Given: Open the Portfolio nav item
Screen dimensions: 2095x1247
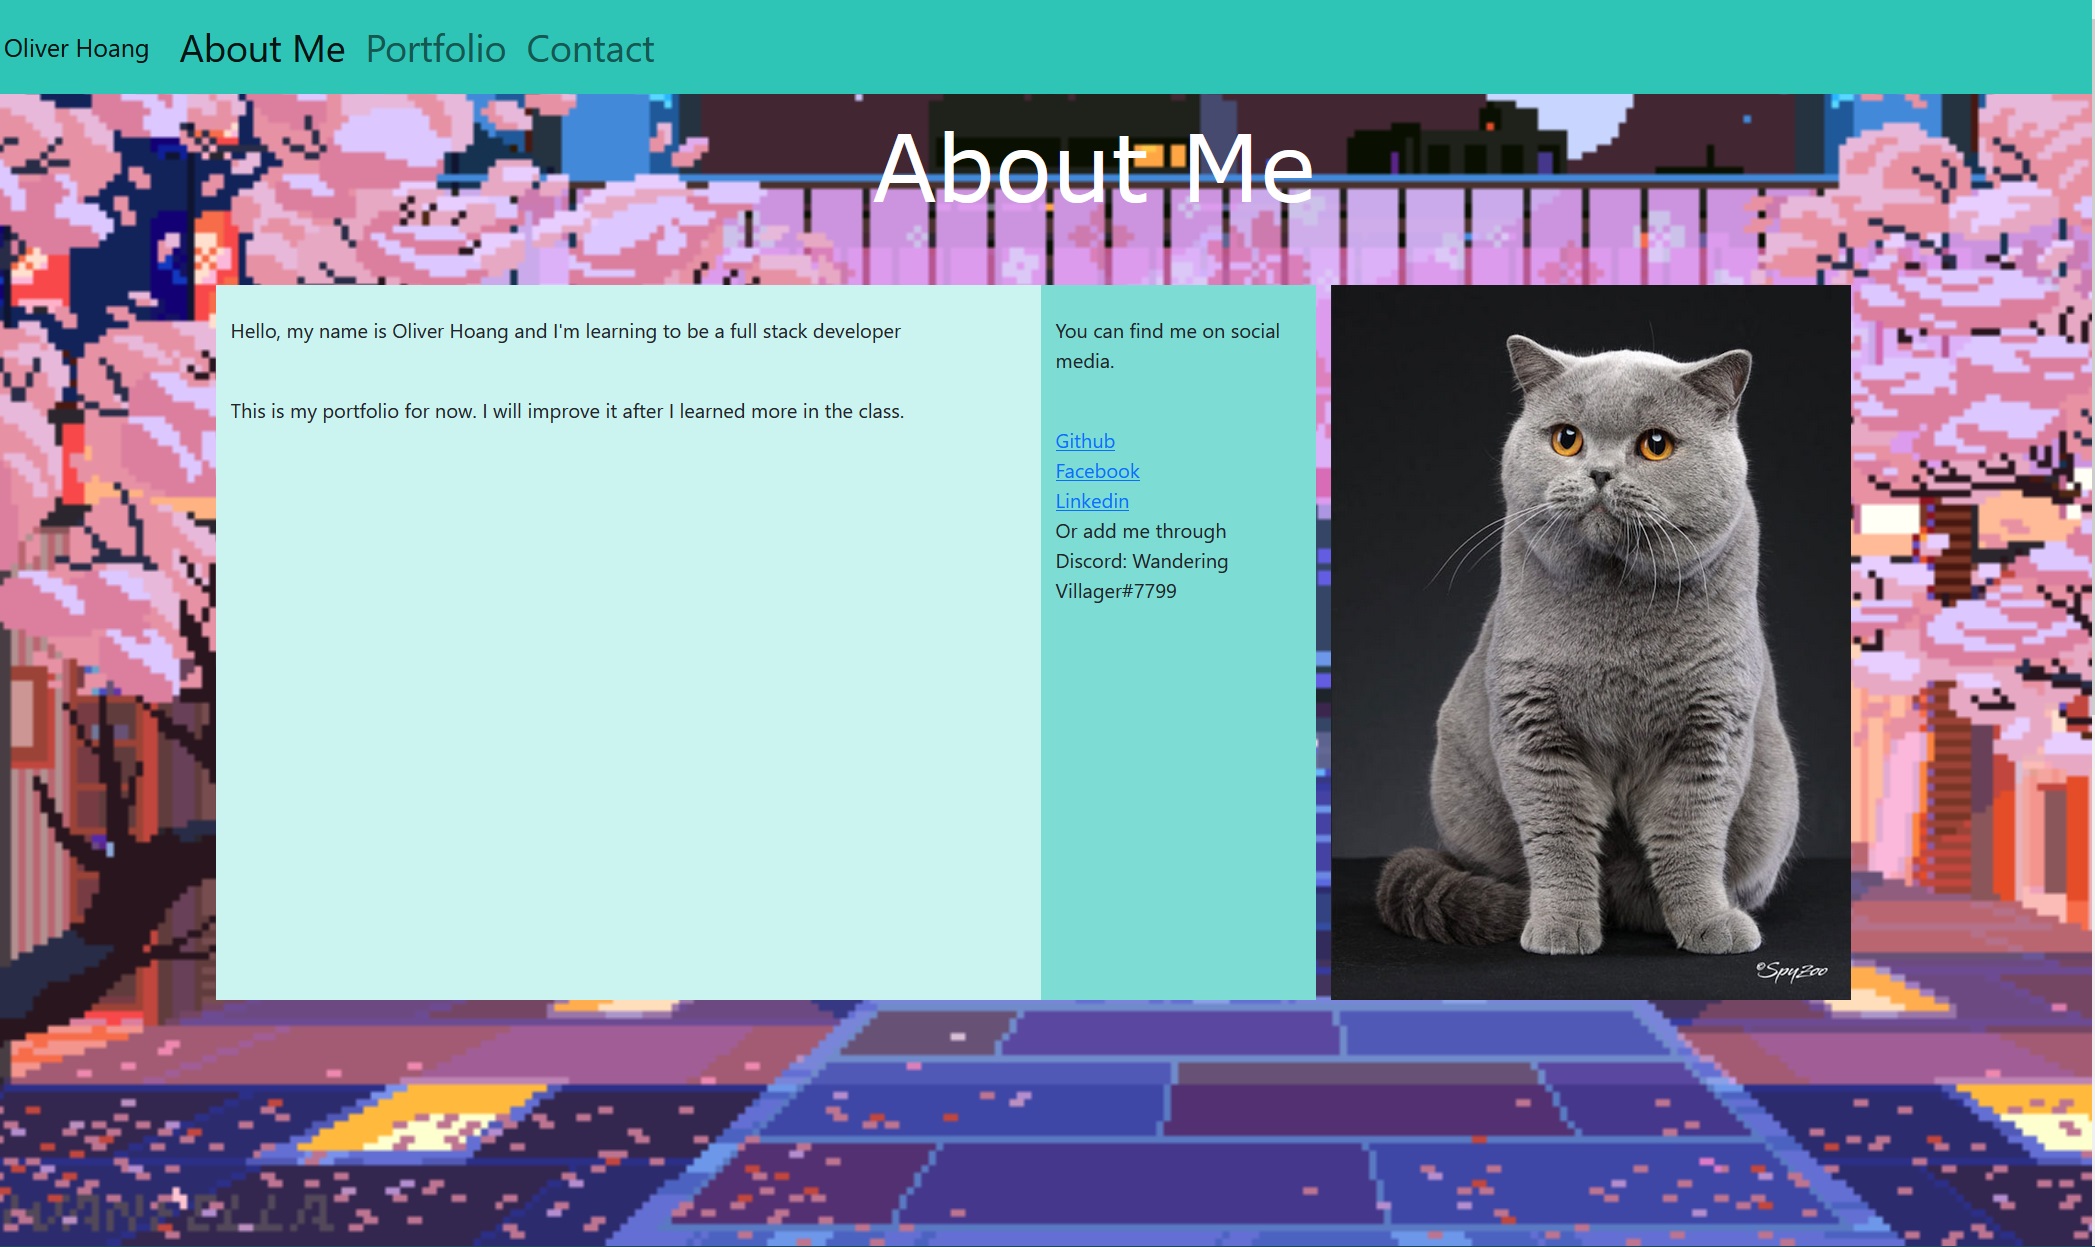Looking at the screenshot, I should click(x=435, y=49).
